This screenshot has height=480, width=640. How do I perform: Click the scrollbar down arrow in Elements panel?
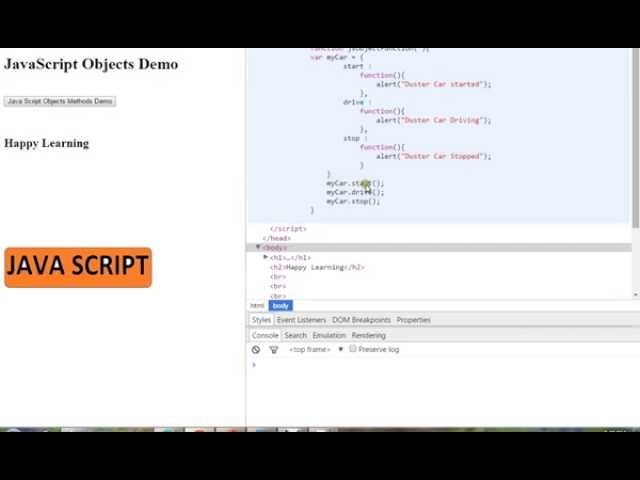[x=636, y=294]
